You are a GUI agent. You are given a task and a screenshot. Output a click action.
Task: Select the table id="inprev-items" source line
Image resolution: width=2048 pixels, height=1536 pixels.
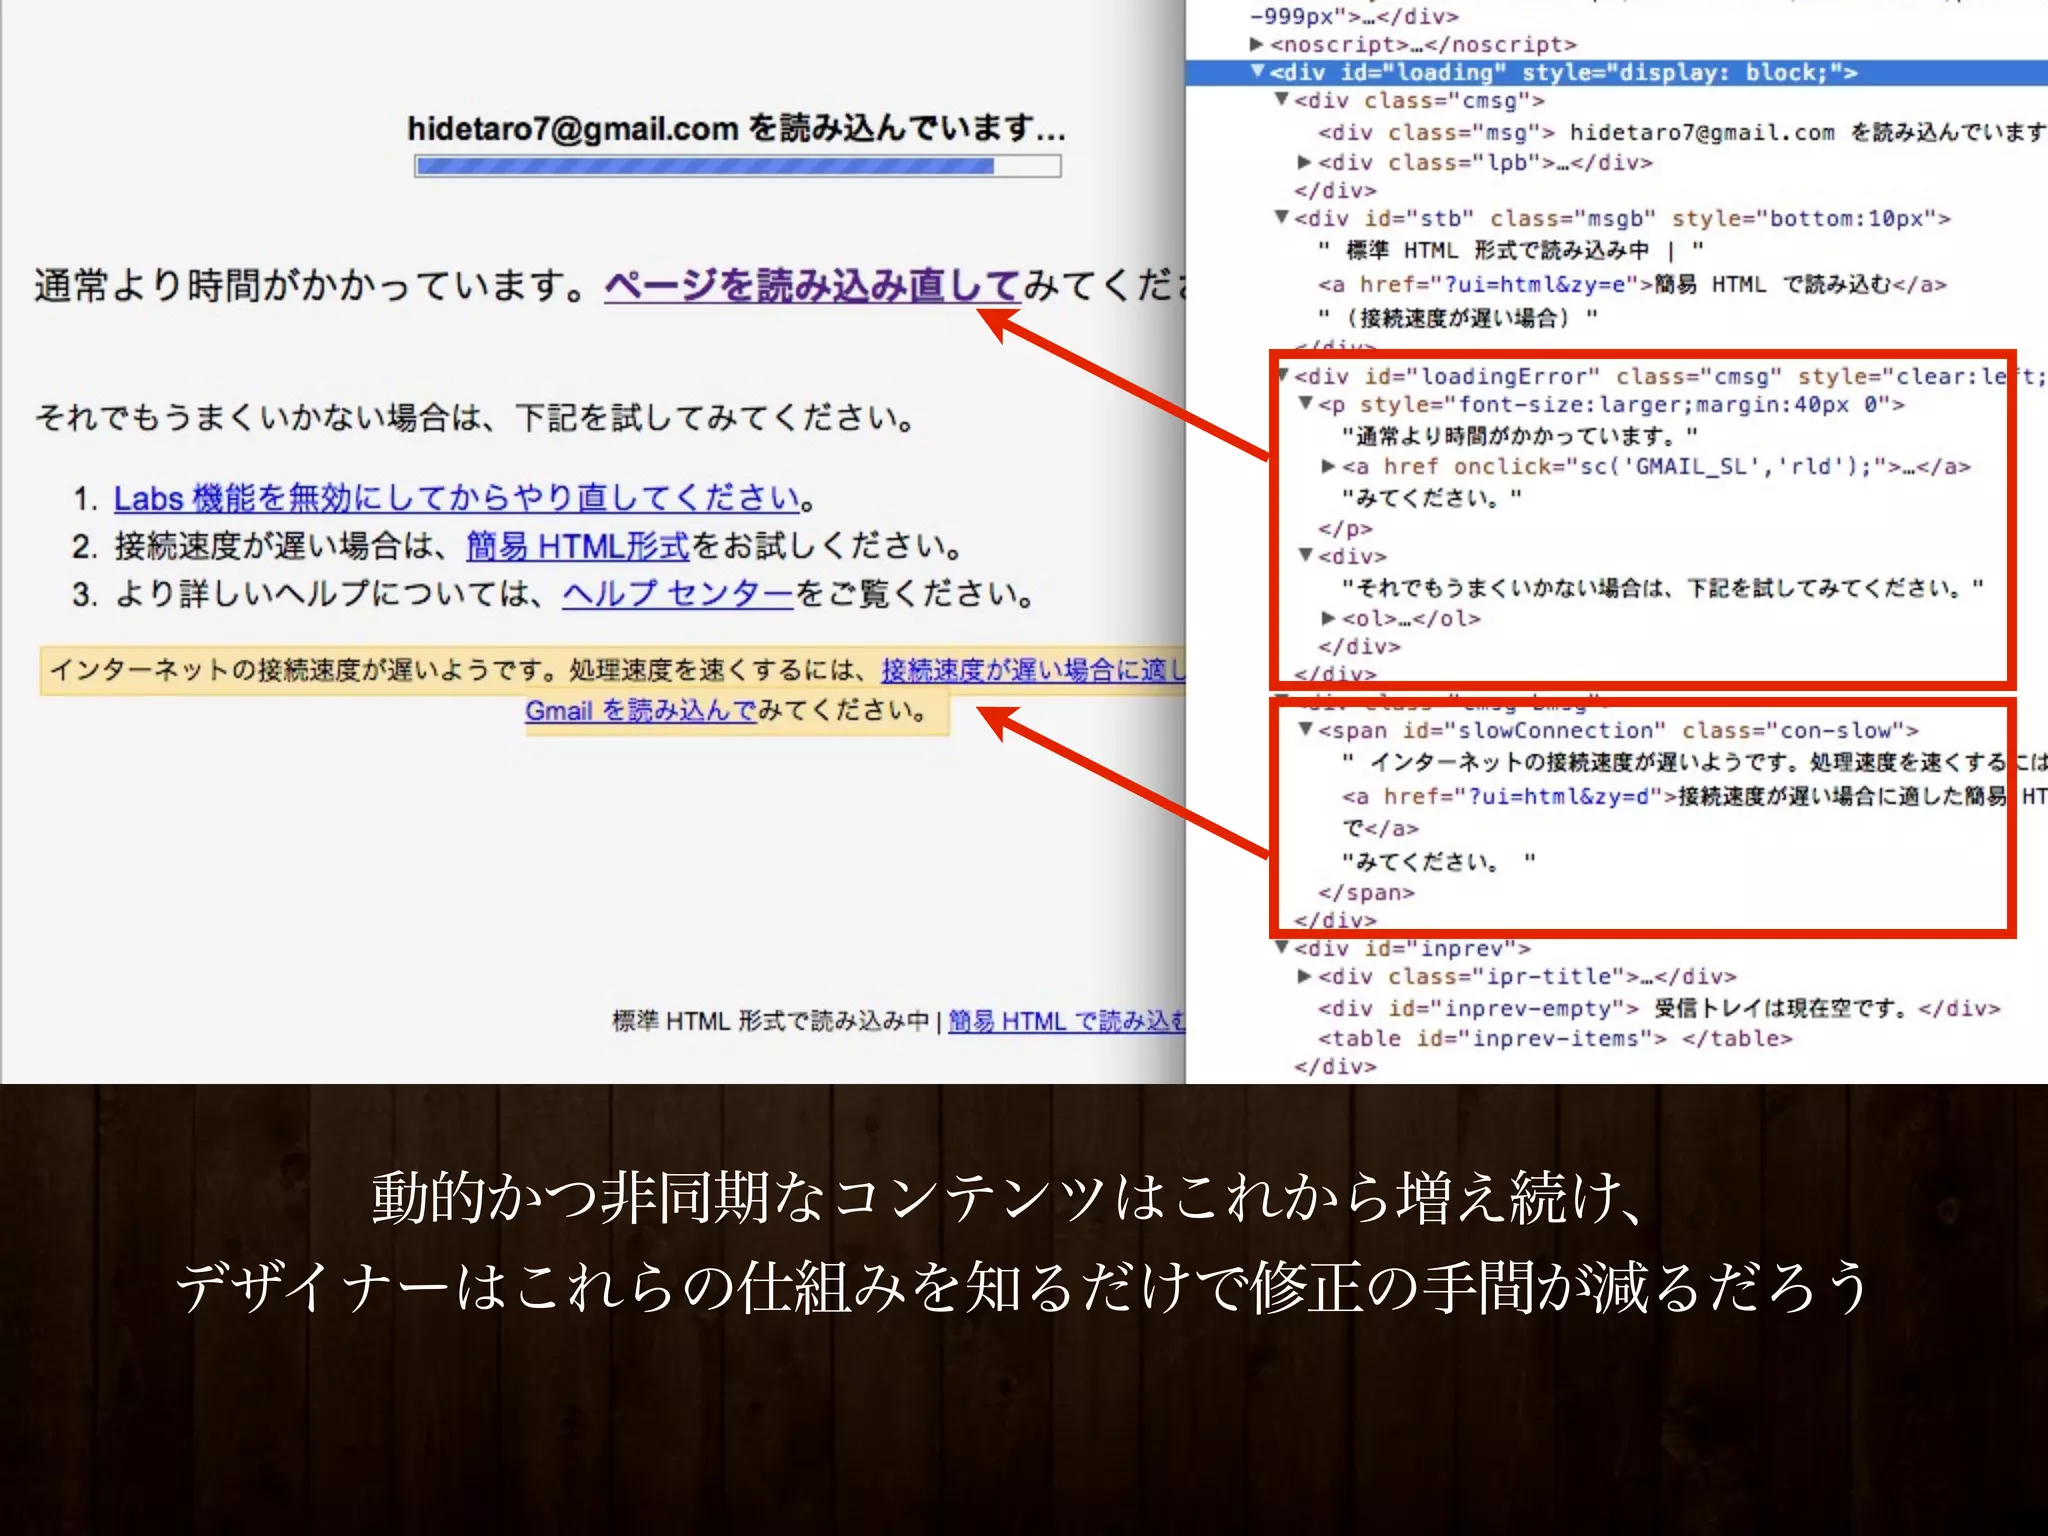tap(1555, 1039)
